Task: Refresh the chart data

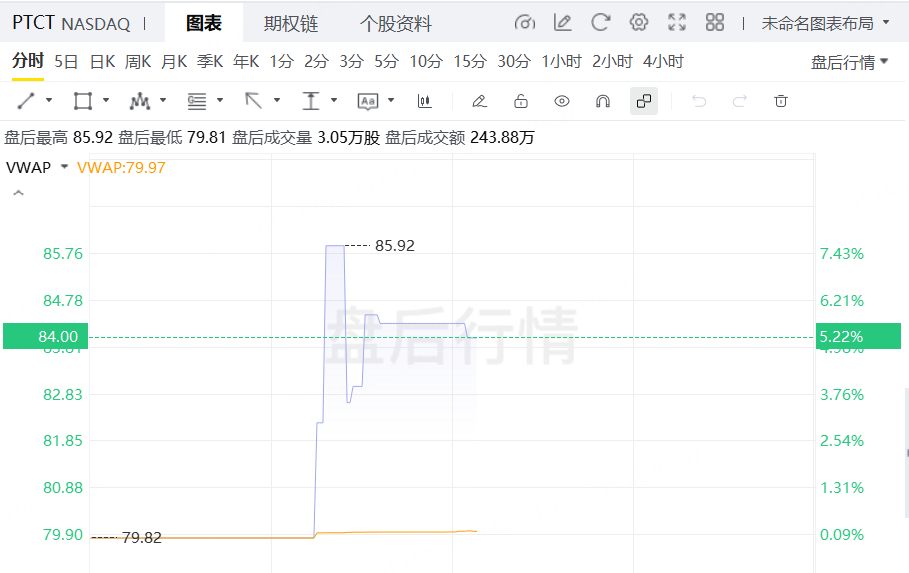Action: [601, 23]
